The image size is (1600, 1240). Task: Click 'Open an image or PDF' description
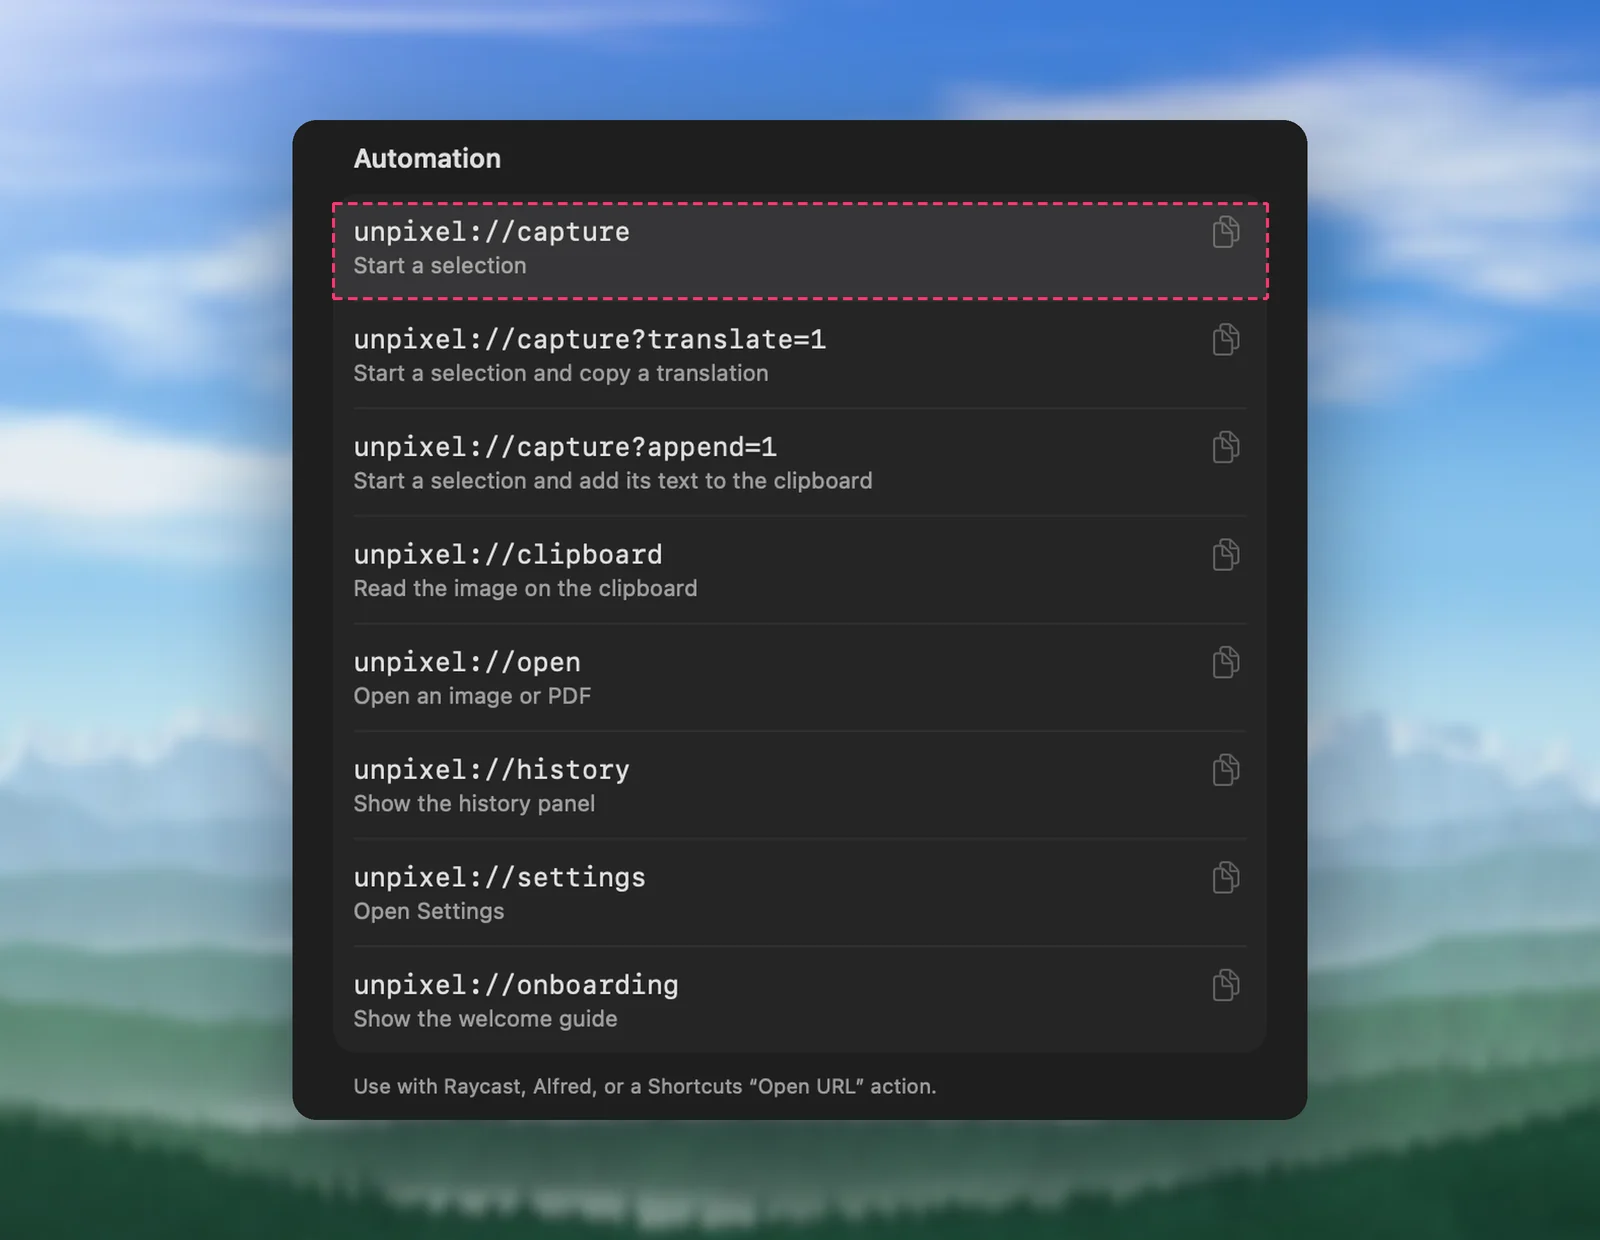click(x=472, y=696)
